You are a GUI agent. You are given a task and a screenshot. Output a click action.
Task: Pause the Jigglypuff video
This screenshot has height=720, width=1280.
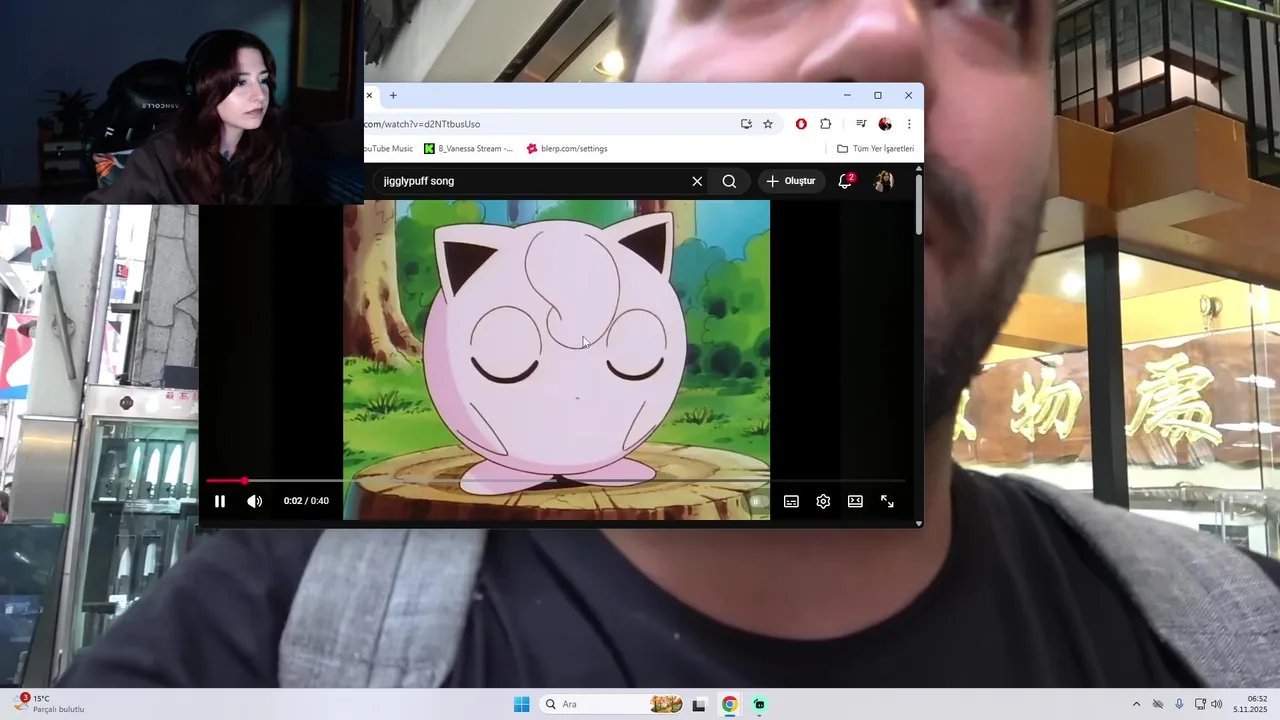(220, 501)
